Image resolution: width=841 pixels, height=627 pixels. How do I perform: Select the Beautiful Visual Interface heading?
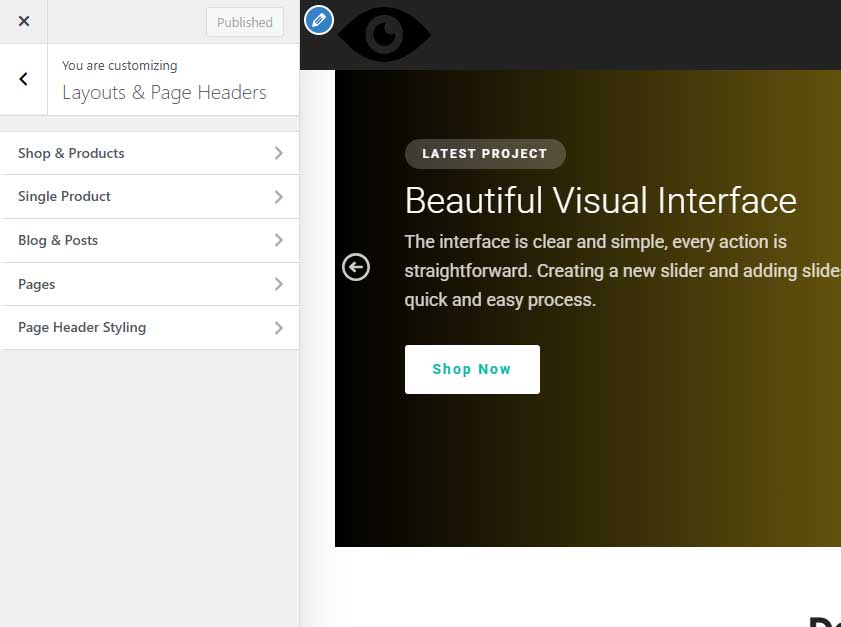(x=600, y=201)
